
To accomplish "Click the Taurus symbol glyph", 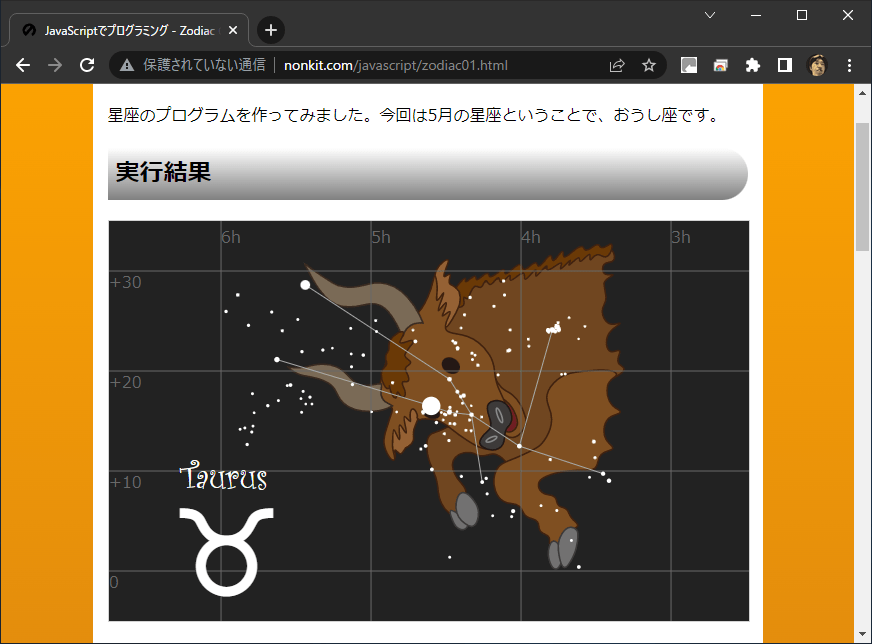I will (226, 550).
